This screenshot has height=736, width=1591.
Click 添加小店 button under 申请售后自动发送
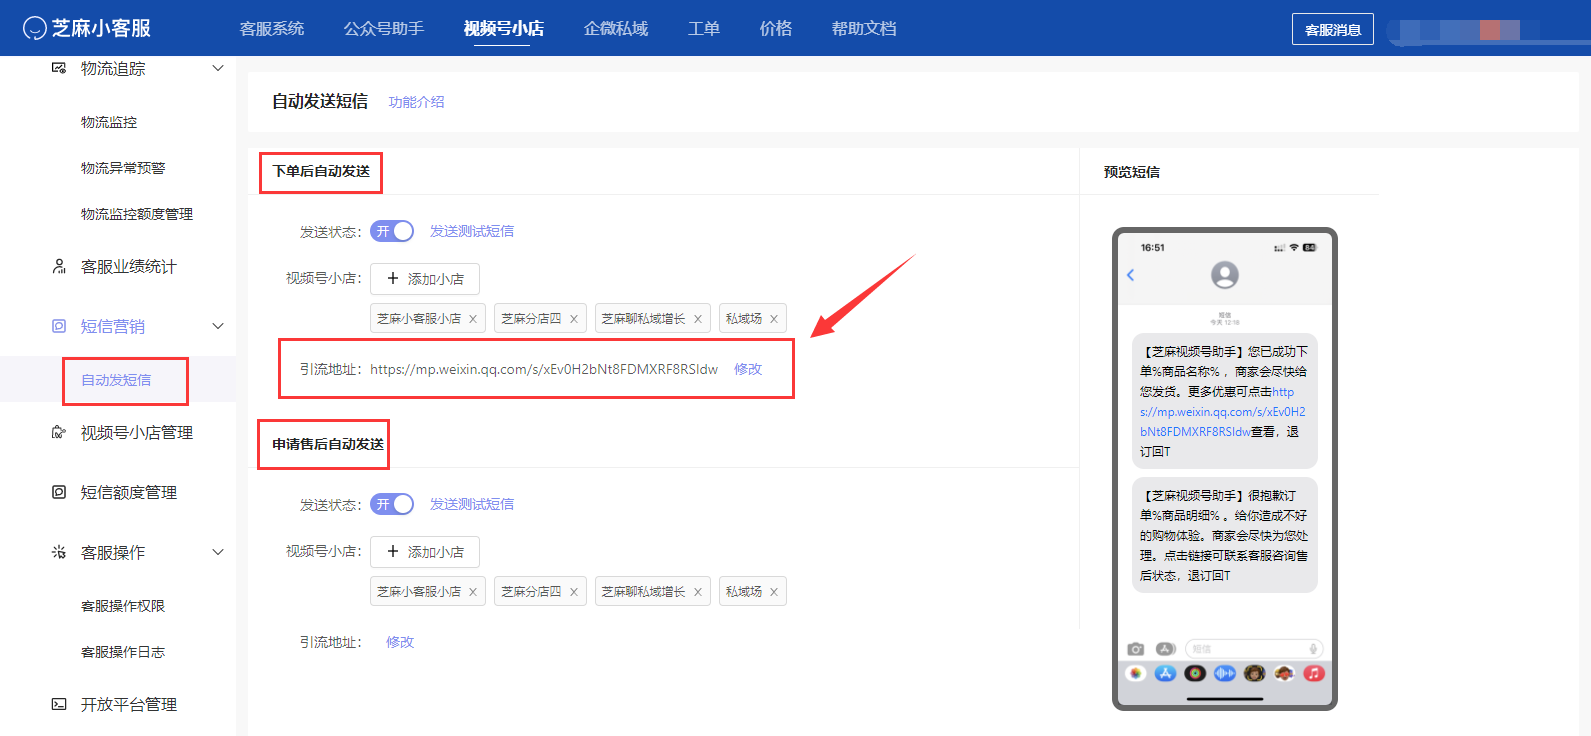(x=425, y=552)
